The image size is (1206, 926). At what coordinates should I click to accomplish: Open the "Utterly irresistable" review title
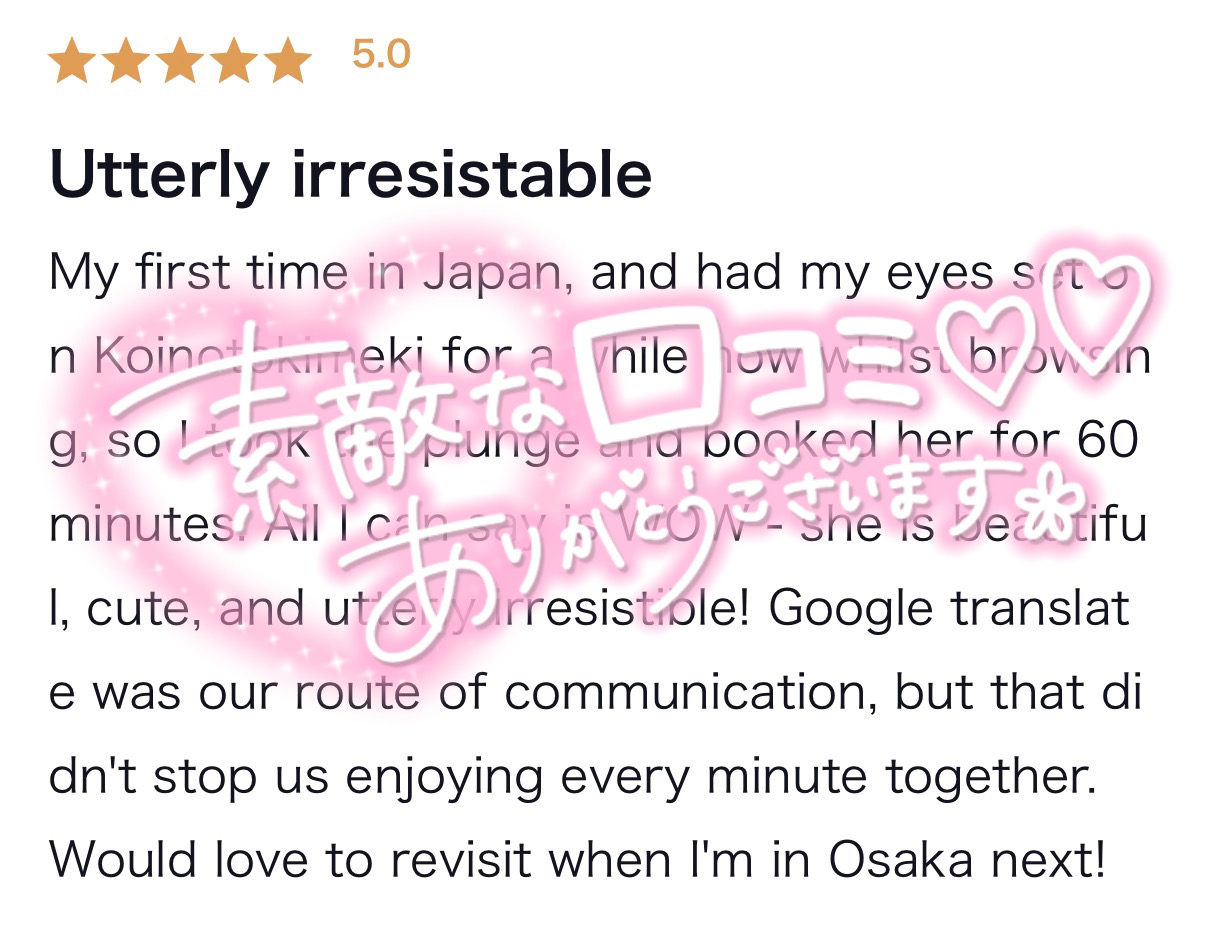(x=350, y=175)
